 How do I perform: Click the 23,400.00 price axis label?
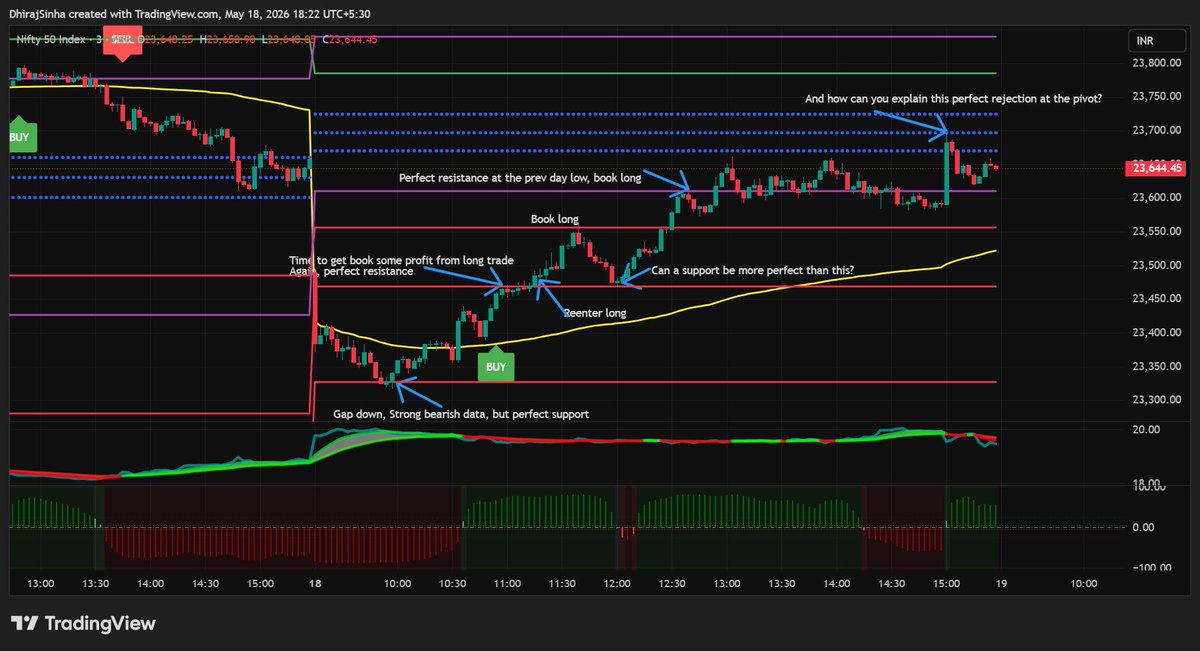1155,332
